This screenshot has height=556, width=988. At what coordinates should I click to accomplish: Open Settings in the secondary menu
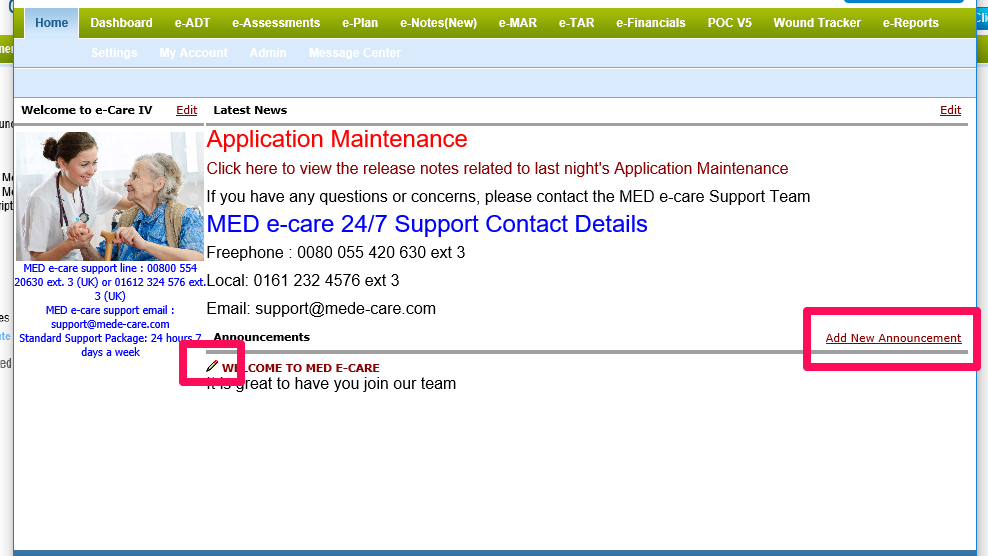[114, 53]
